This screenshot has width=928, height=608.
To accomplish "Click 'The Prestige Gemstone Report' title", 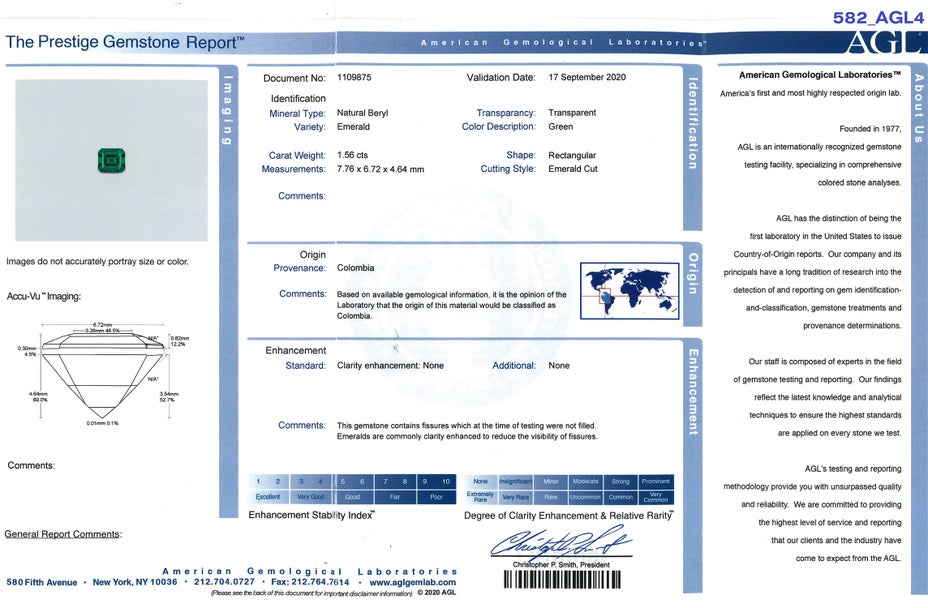I will (125, 42).
